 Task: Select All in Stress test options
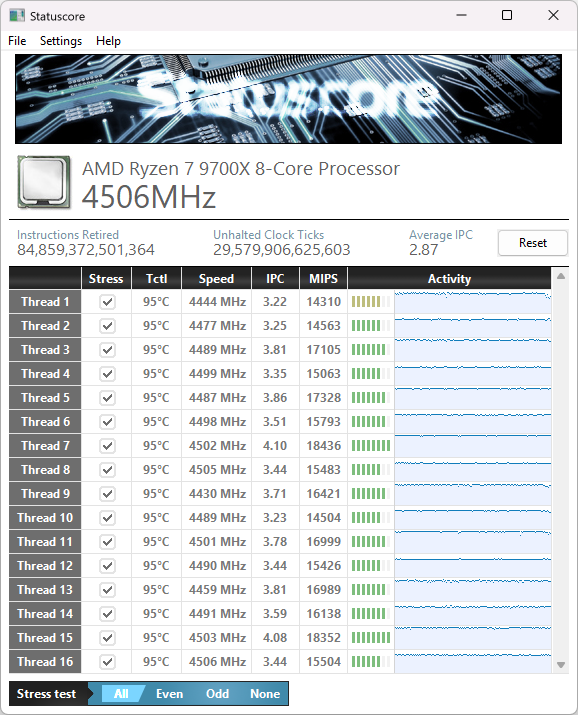pos(121,694)
